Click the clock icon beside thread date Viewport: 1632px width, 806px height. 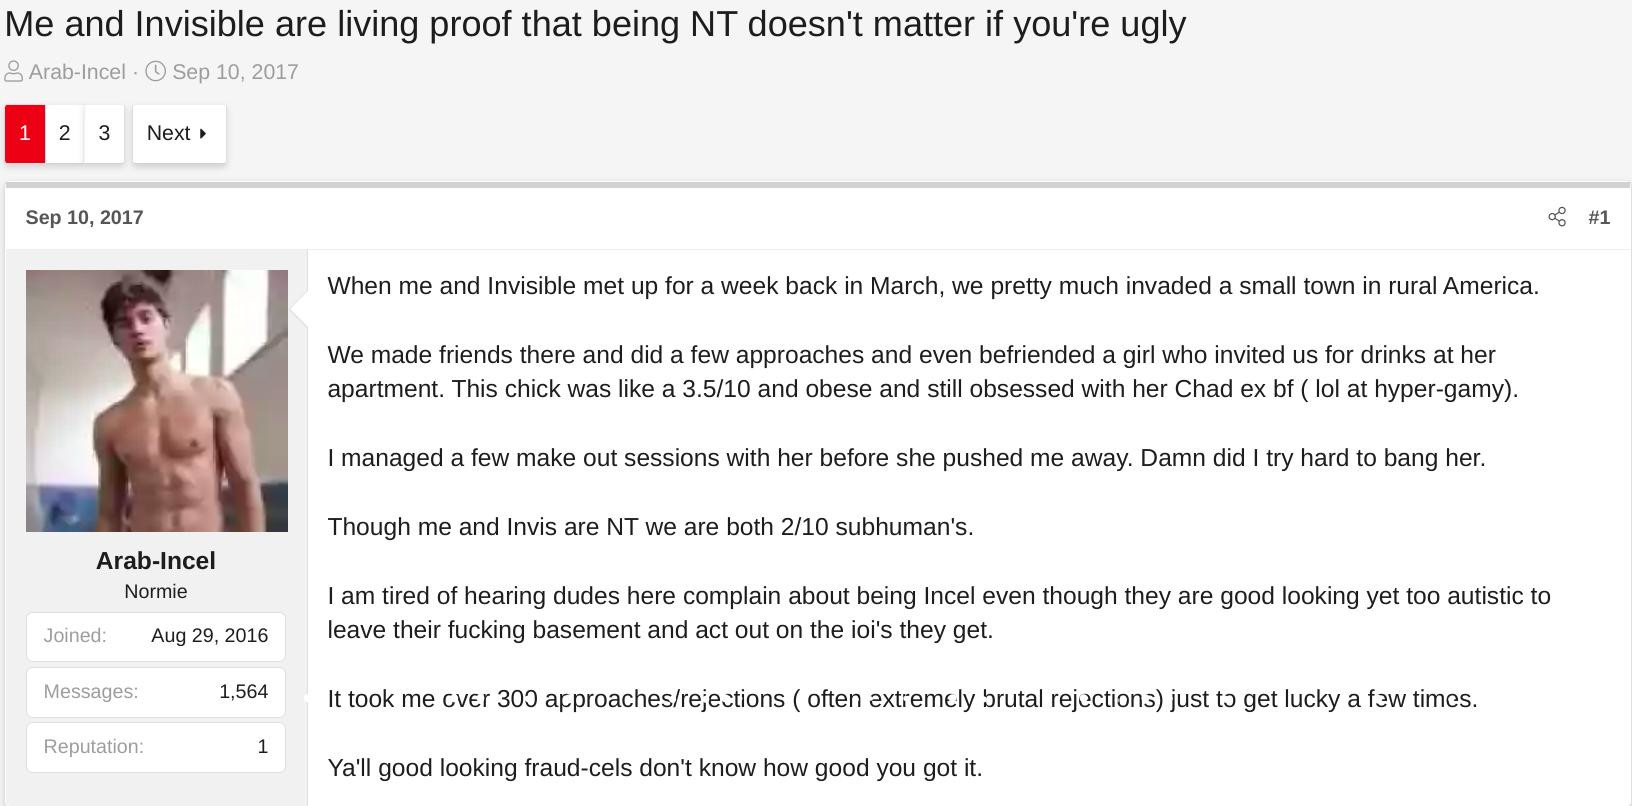pos(156,72)
